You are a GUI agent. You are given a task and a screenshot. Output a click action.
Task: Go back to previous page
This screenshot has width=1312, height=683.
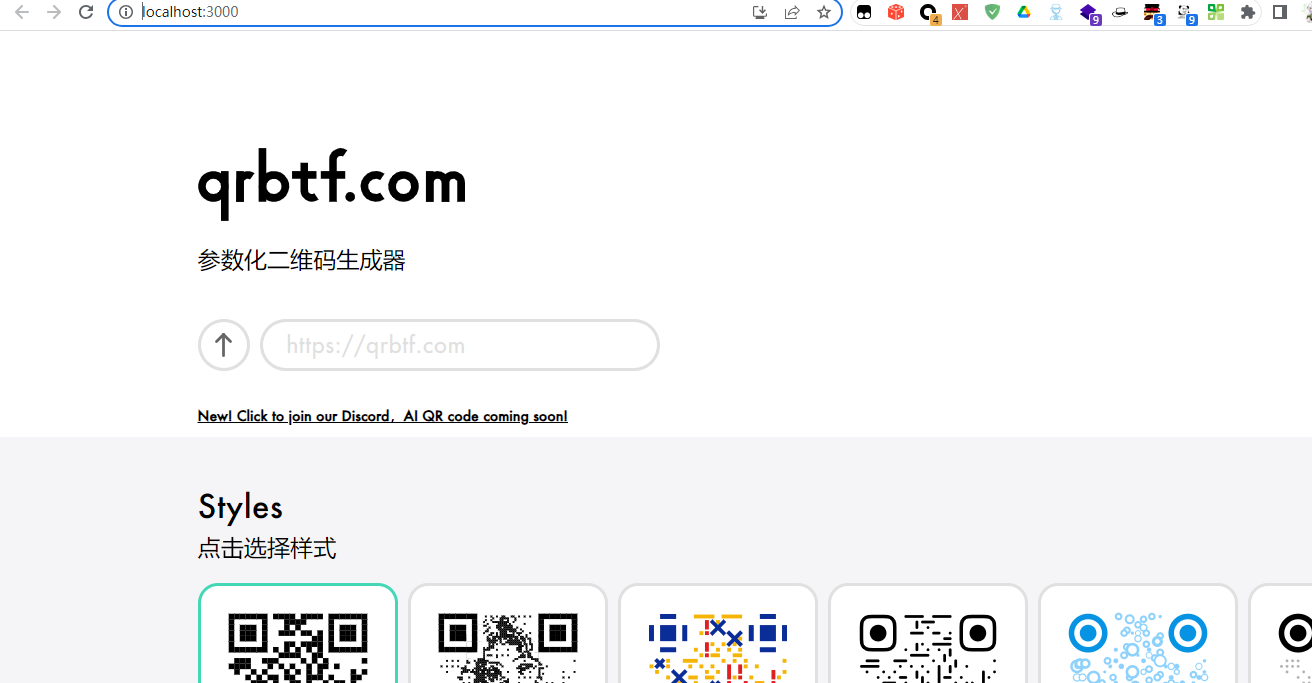22,12
